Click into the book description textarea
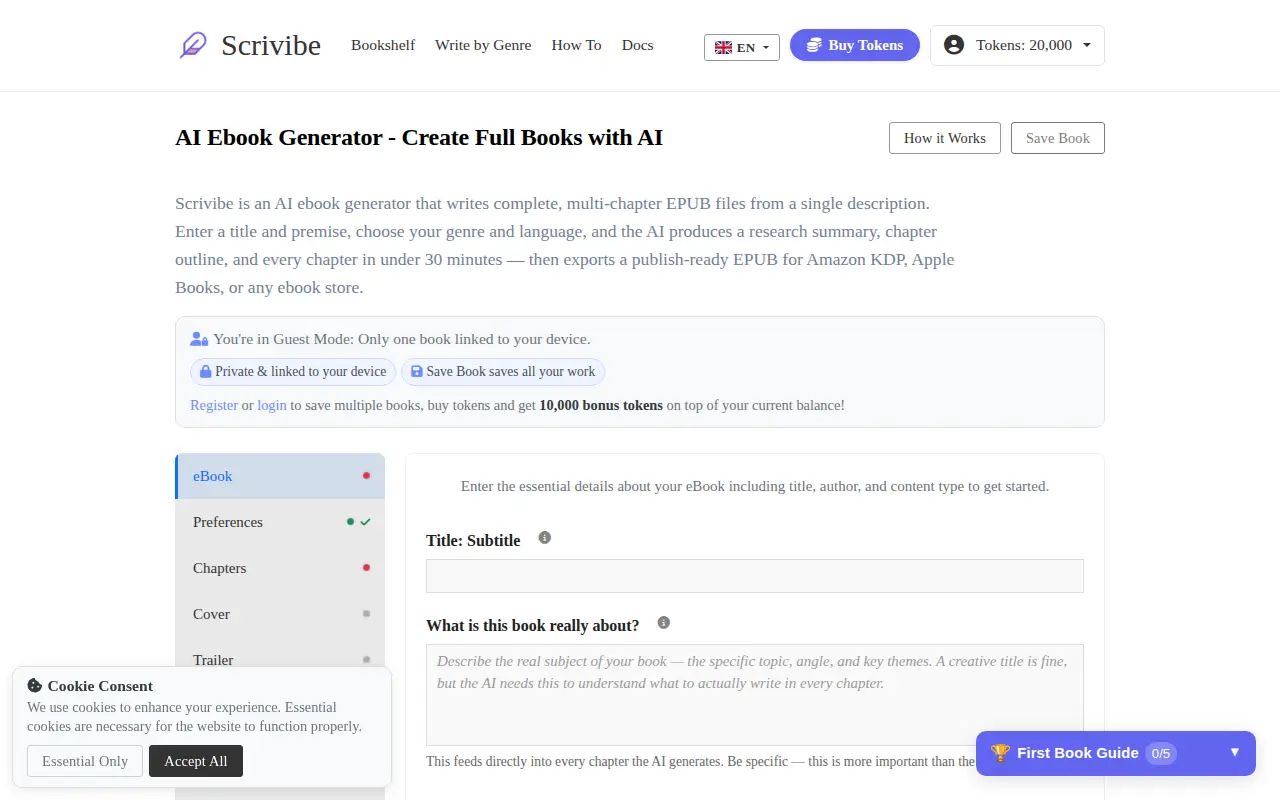Image resolution: width=1280 pixels, height=800 pixels. 755,695
